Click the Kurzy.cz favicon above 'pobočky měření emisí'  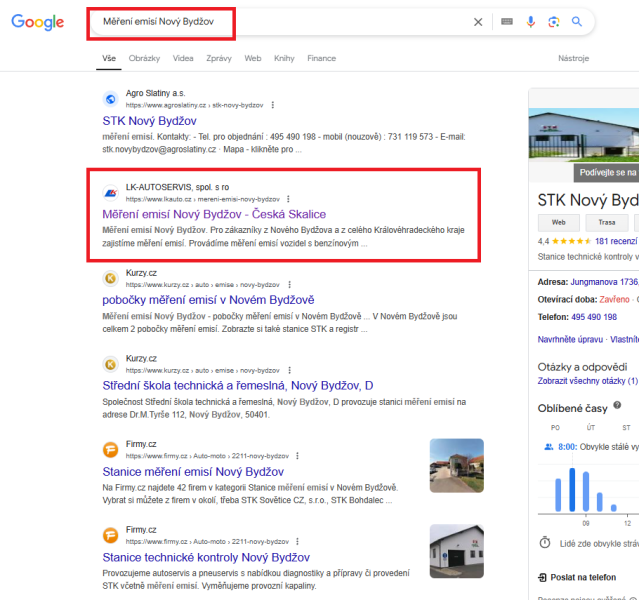(110, 278)
